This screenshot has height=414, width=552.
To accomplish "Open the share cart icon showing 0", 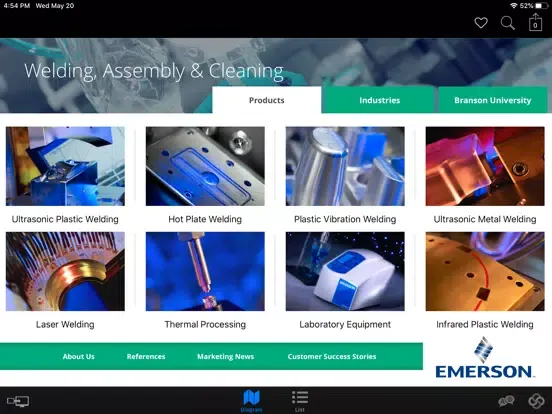I will [x=535, y=22].
